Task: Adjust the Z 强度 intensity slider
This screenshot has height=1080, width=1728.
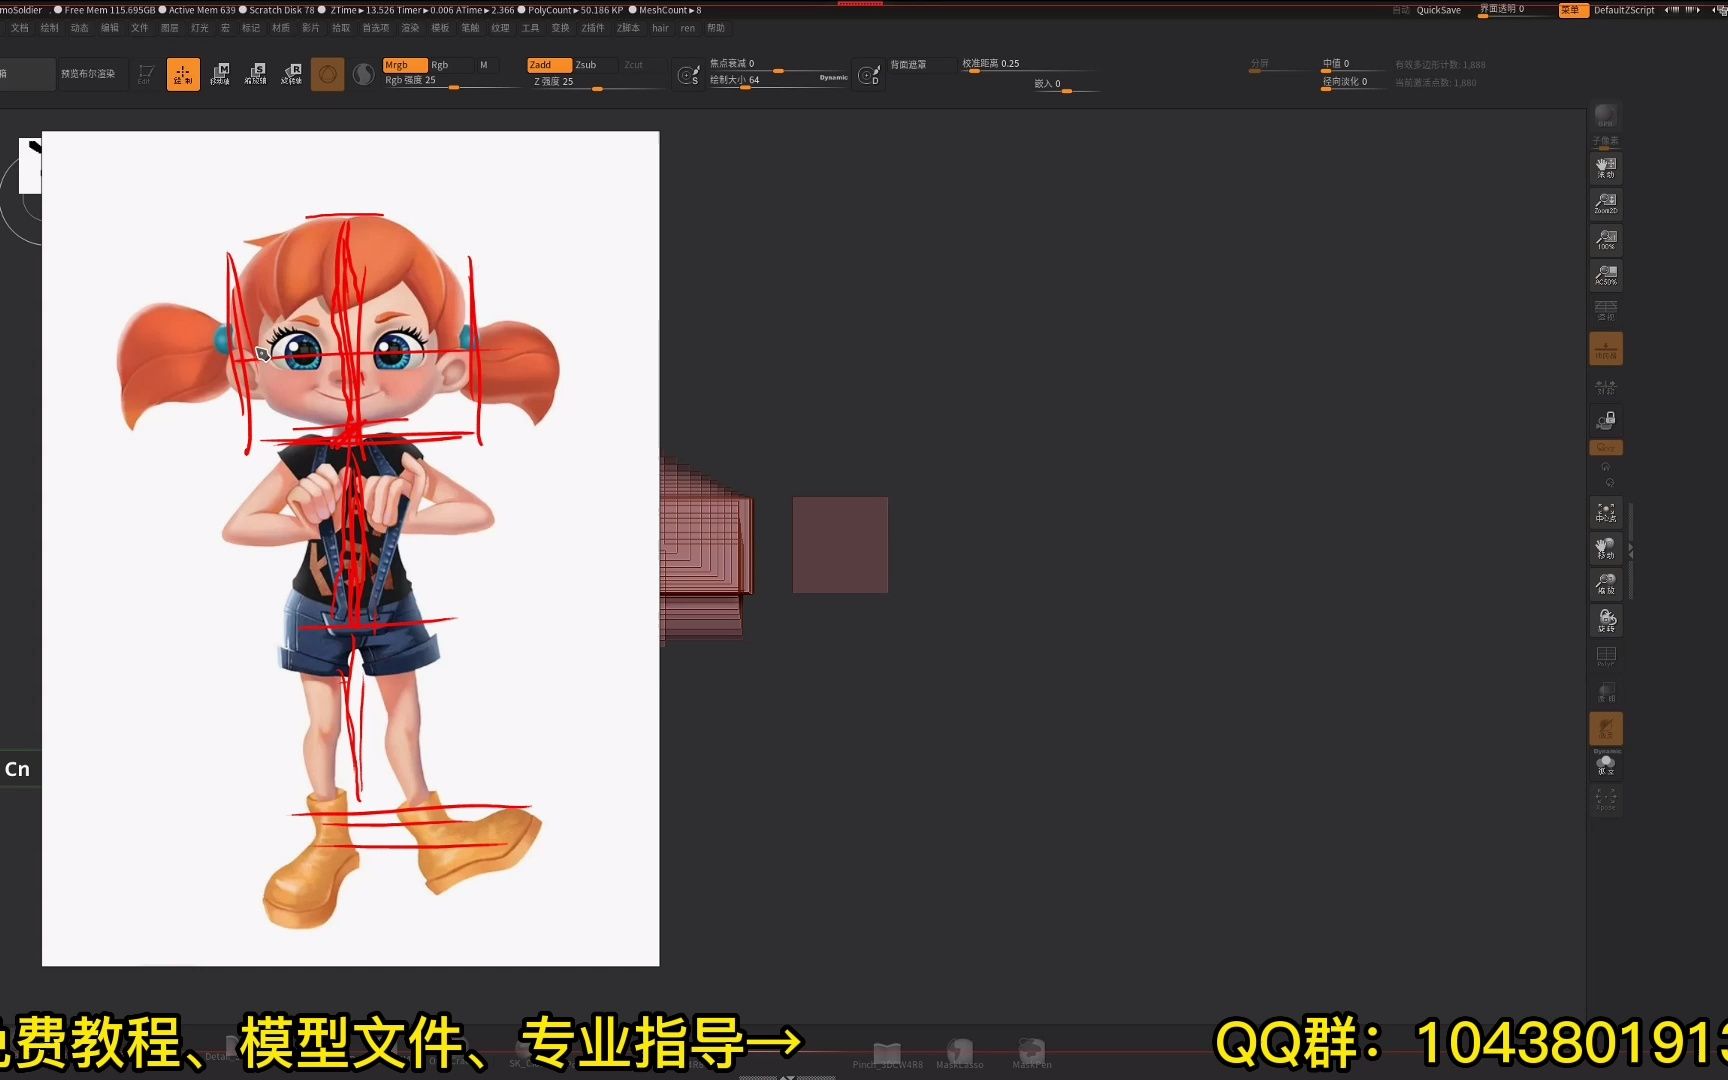Action: click(596, 82)
